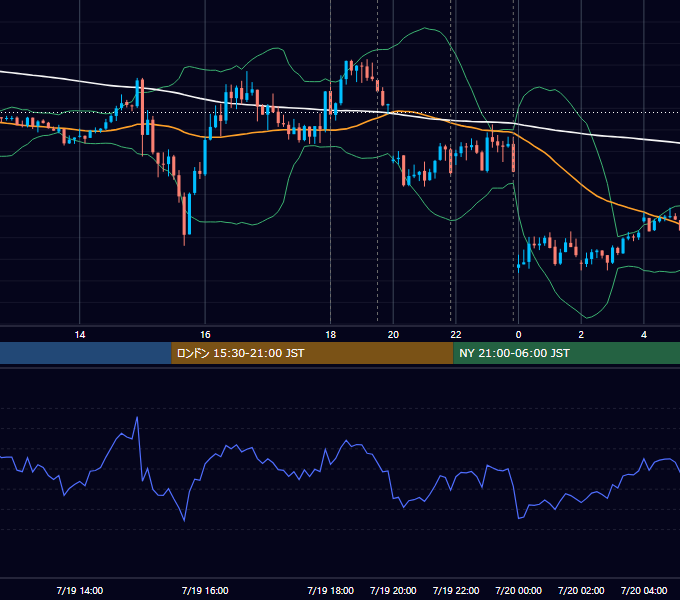Viewport: 680px width, 600px height.
Task: Click the 7/20 02:00 date label
Action: [581, 590]
